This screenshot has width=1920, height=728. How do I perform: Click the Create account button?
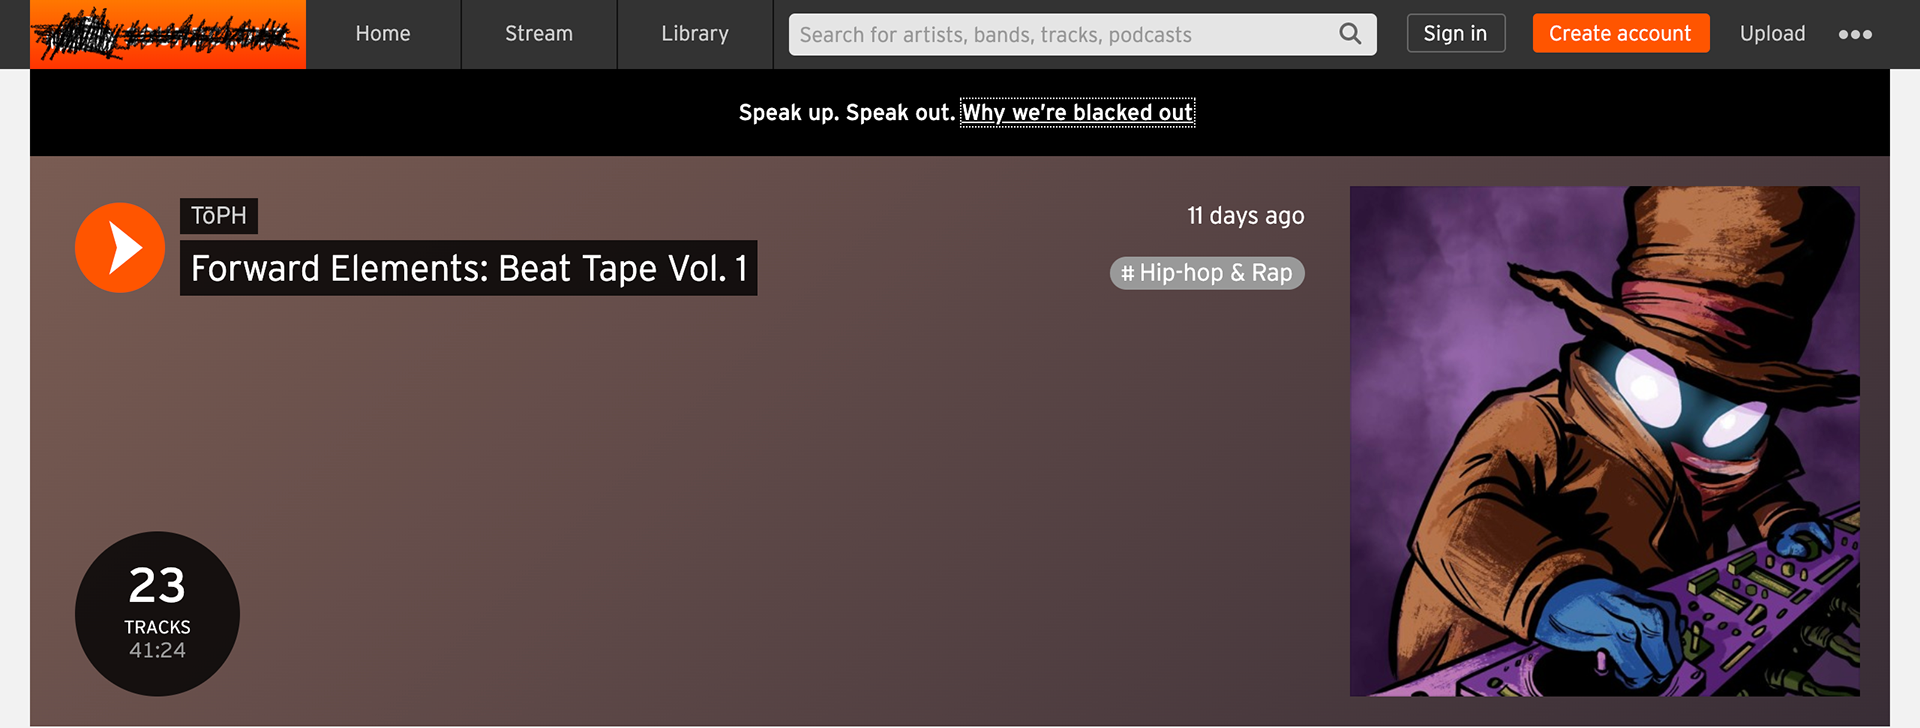coord(1621,34)
